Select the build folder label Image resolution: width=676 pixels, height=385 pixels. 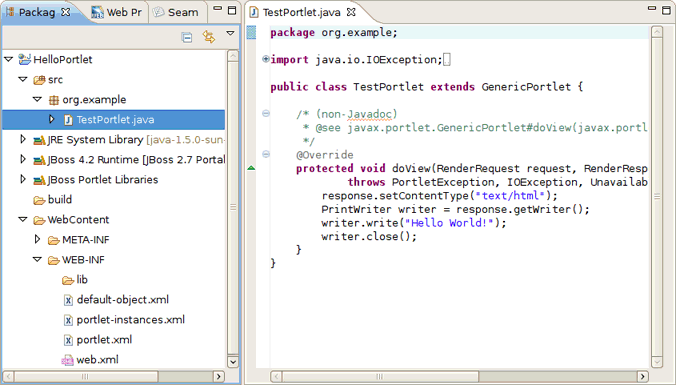[x=60, y=200]
